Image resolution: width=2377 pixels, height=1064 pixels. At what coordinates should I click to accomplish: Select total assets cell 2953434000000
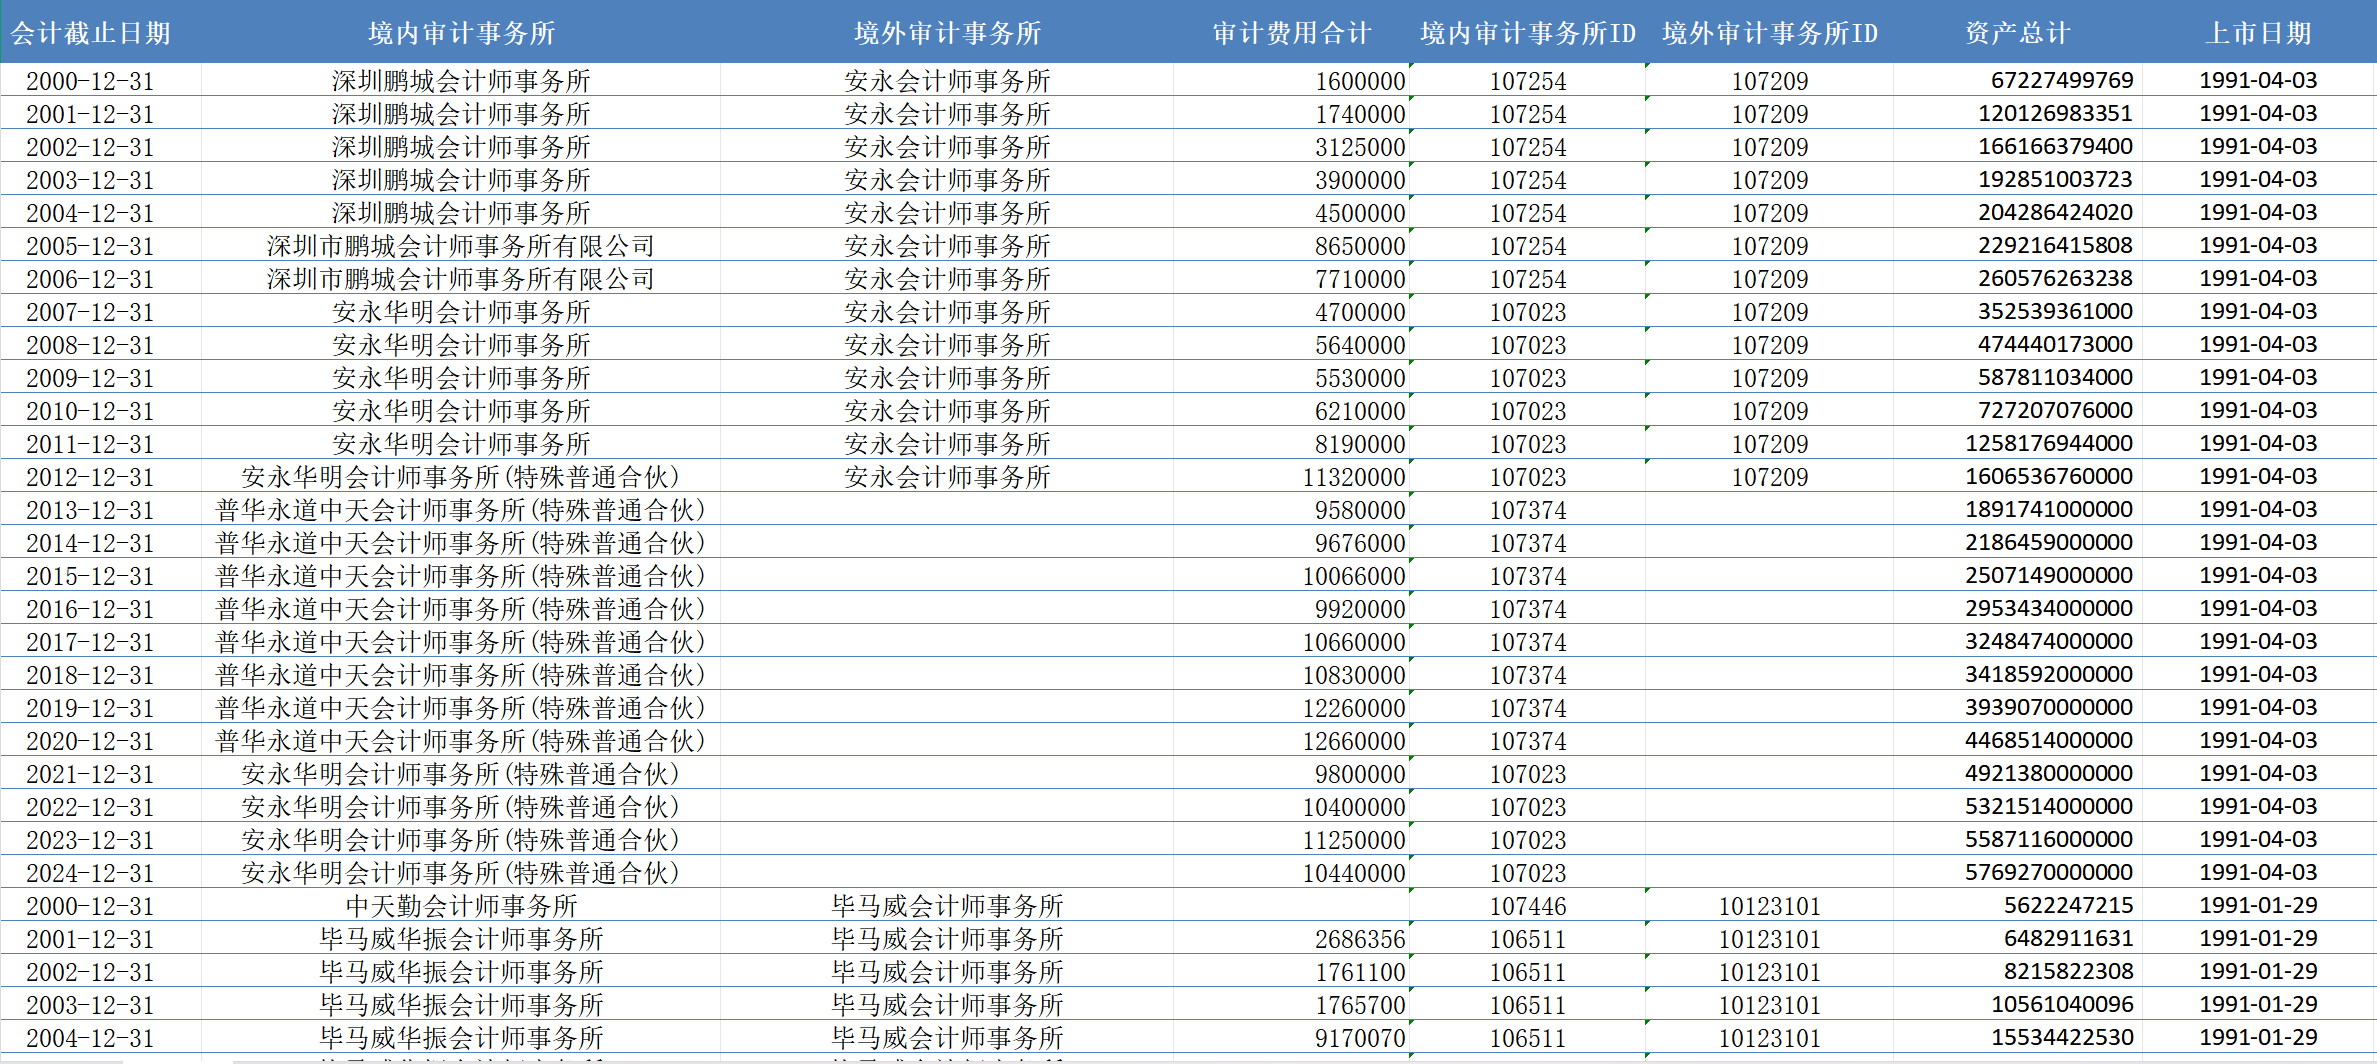click(x=2017, y=609)
